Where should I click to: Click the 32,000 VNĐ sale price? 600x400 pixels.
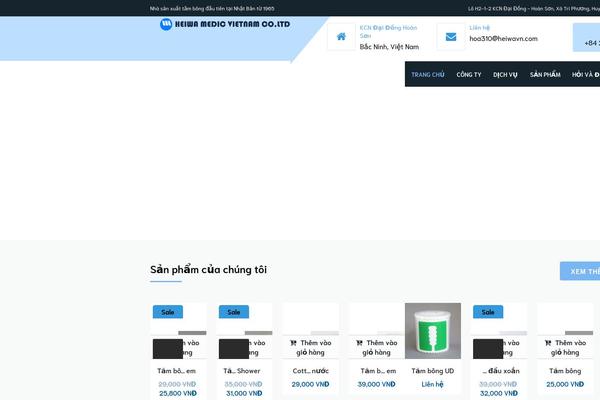click(x=499, y=393)
